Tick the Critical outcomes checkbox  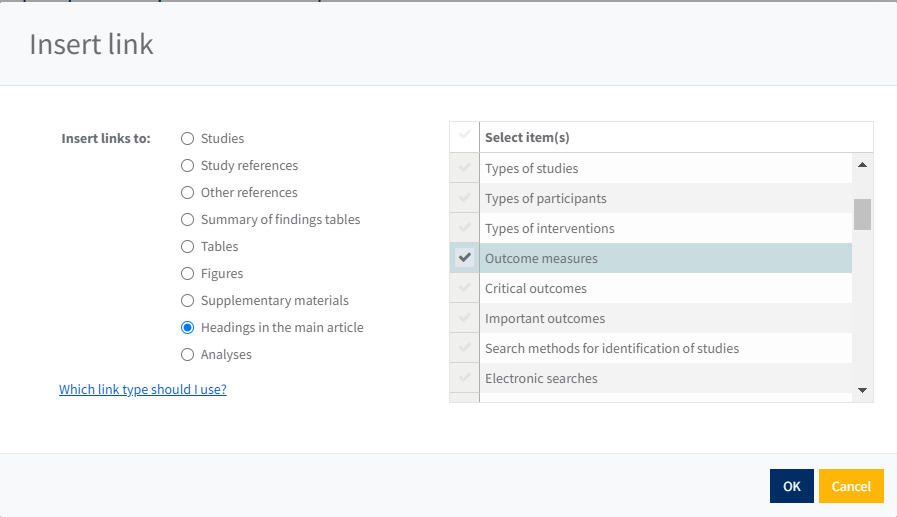coord(464,288)
